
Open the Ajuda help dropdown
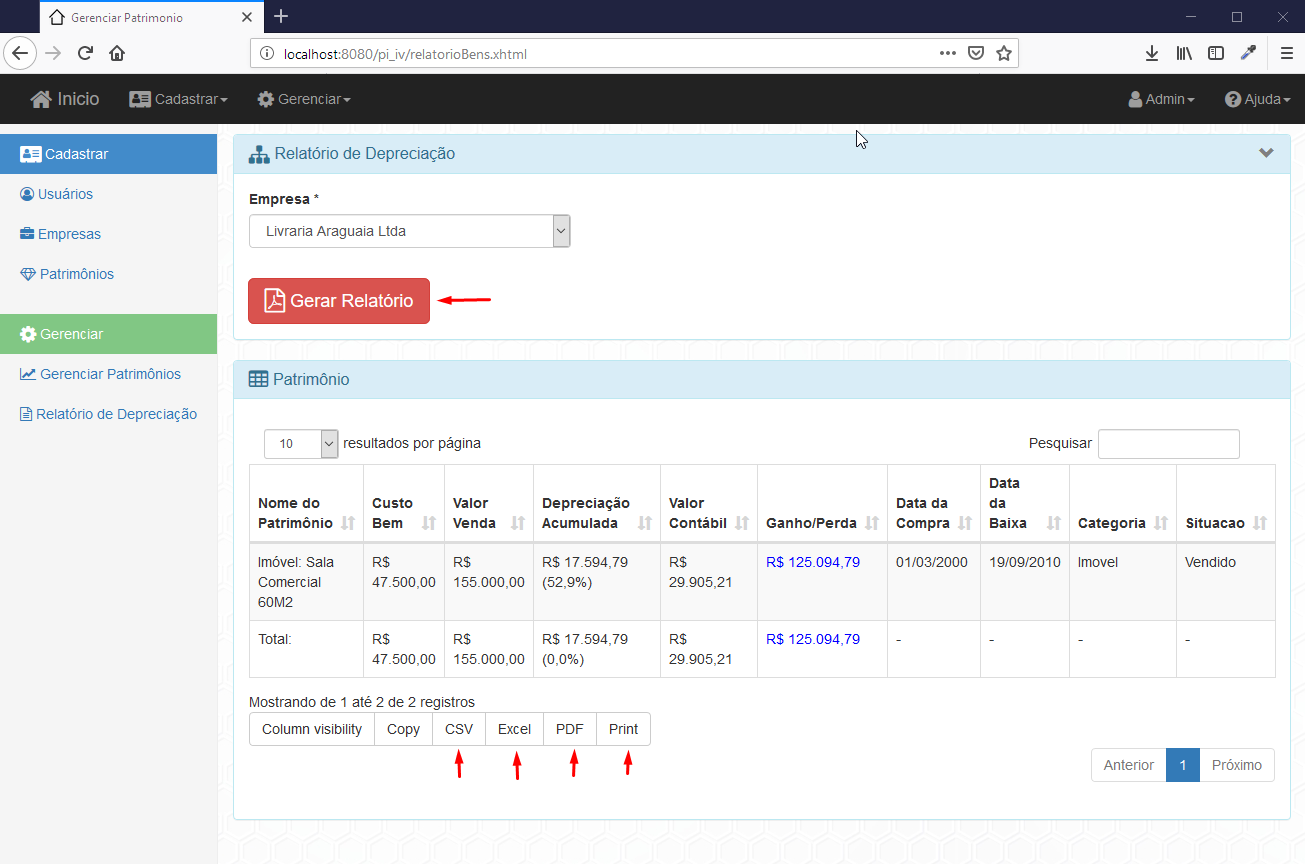[1257, 99]
